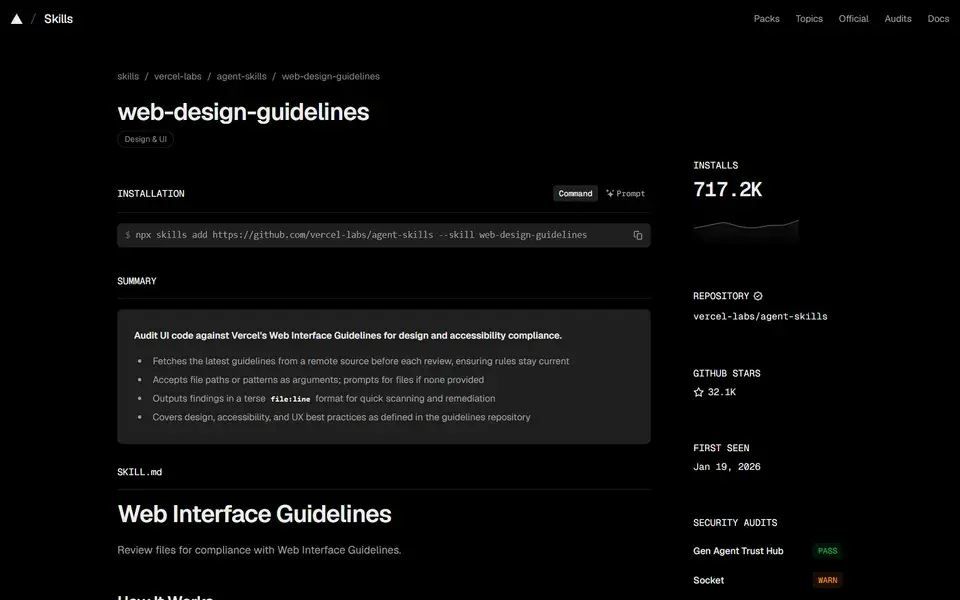Open the Audits page
960x600 pixels.
click(x=898, y=19)
